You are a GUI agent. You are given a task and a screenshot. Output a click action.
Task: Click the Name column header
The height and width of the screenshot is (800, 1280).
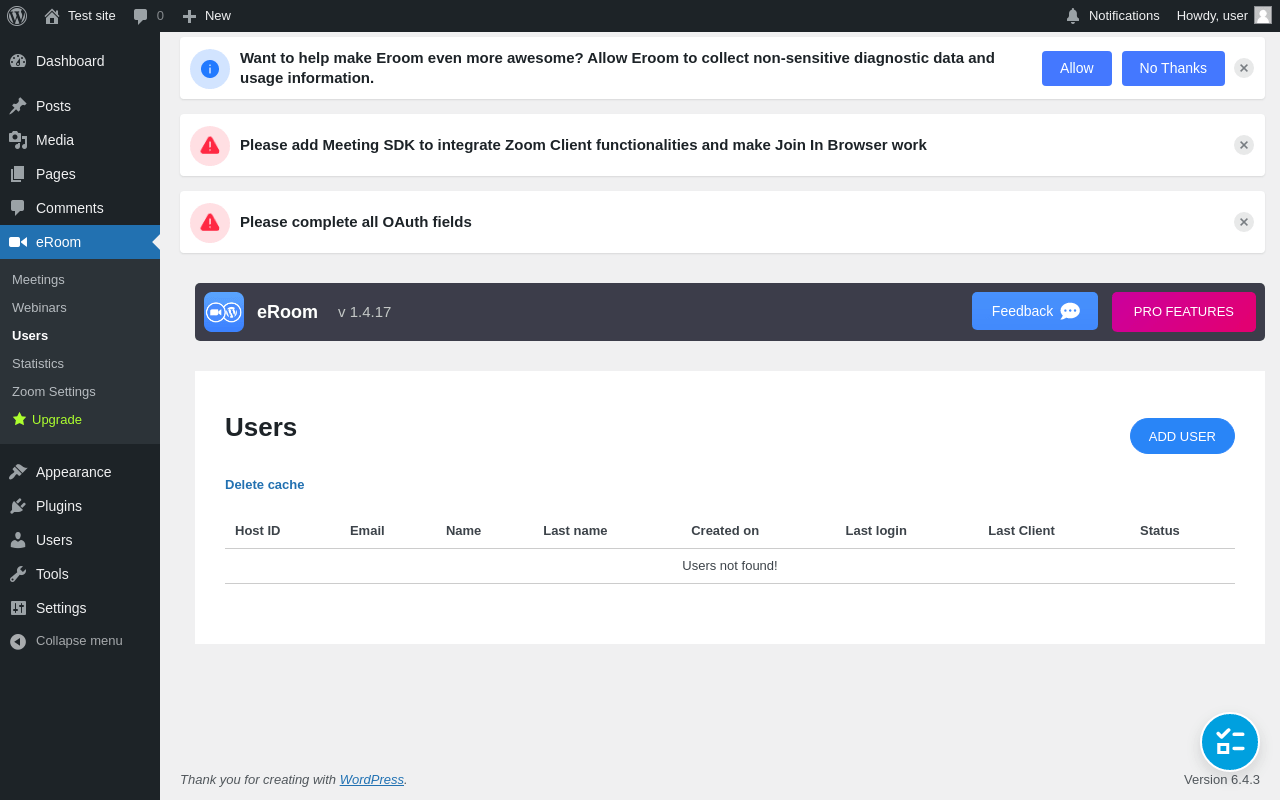(x=463, y=531)
